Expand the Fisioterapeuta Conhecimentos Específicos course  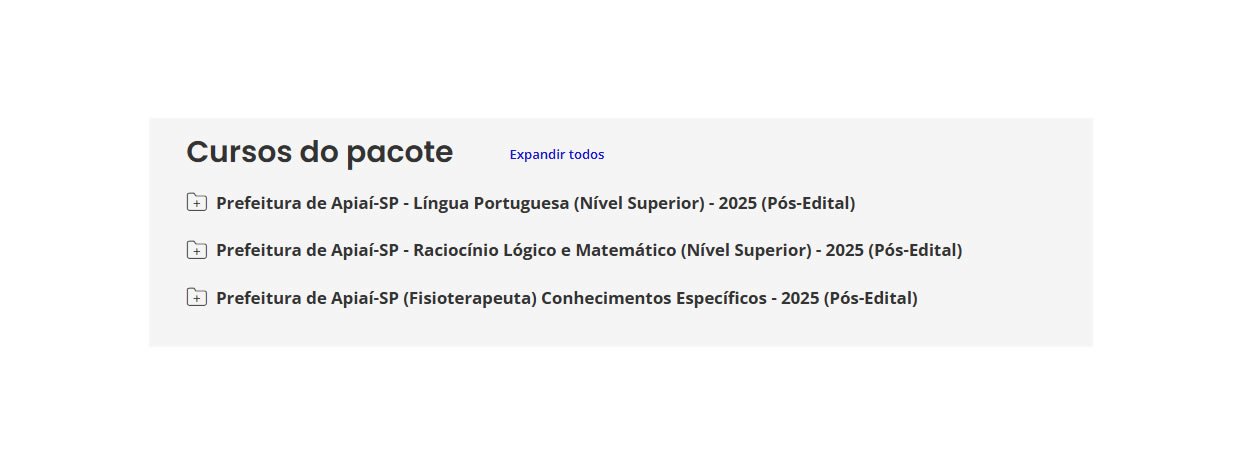click(566, 298)
